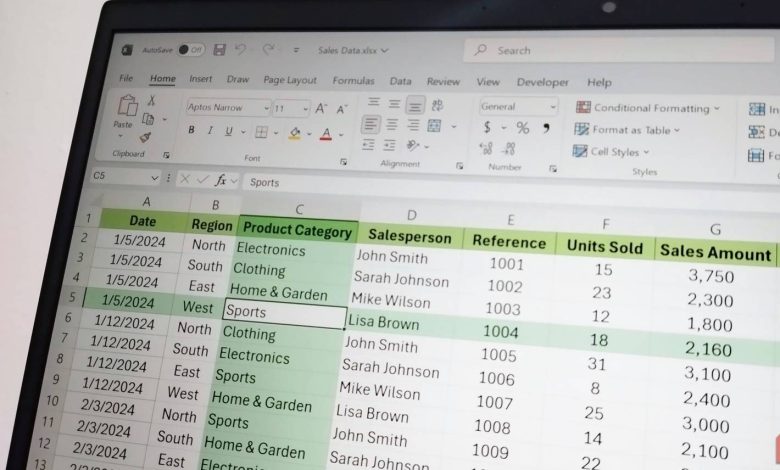The image size is (780, 470).
Task: Click the Percent Style icon
Action: [522, 128]
